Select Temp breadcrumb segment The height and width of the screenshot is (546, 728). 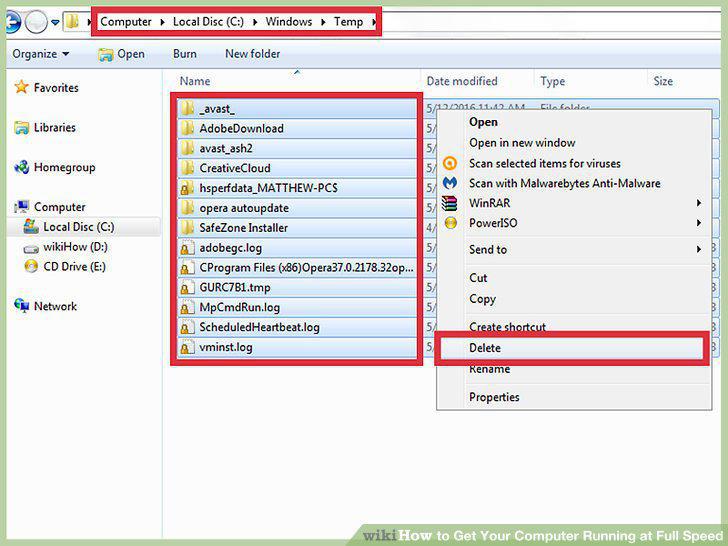pyautogui.click(x=348, y=22)
